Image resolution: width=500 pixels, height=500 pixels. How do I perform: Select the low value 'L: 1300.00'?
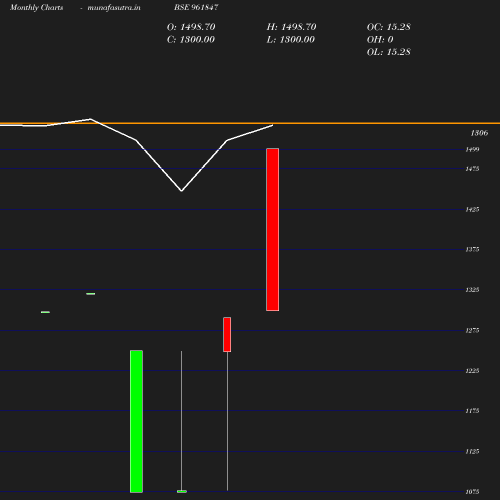click(291, 39)
